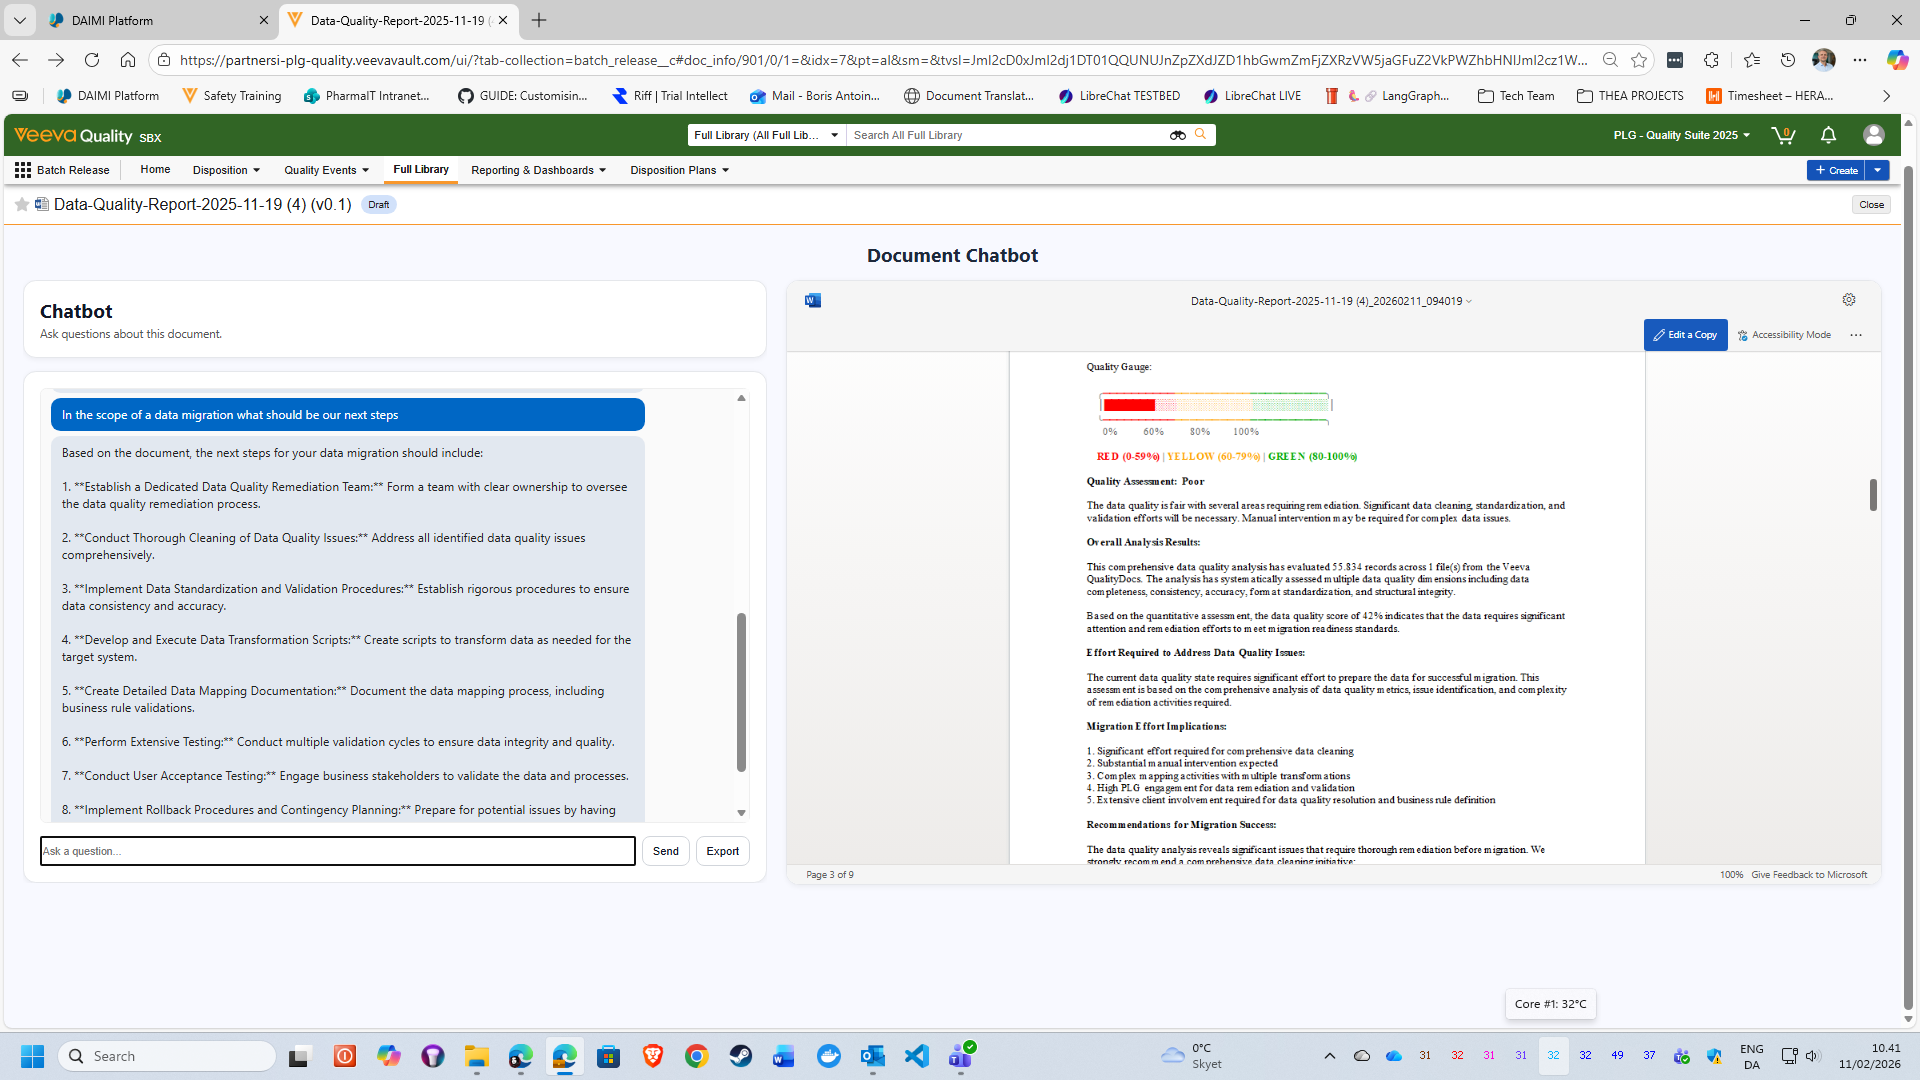Image resolution: width=1920 pixels, height=1080 pixels.
Task: Open the user profile avatar menu
Action: 1873,135
